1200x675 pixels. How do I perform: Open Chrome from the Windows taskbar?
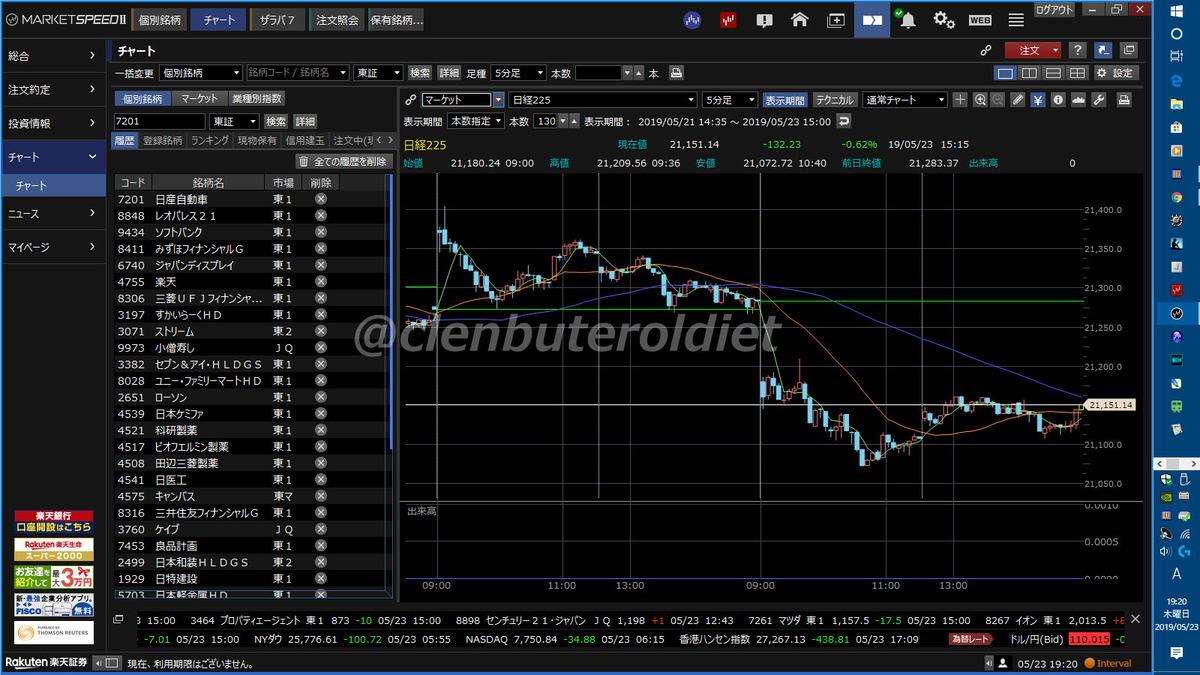click(1177, 197)
